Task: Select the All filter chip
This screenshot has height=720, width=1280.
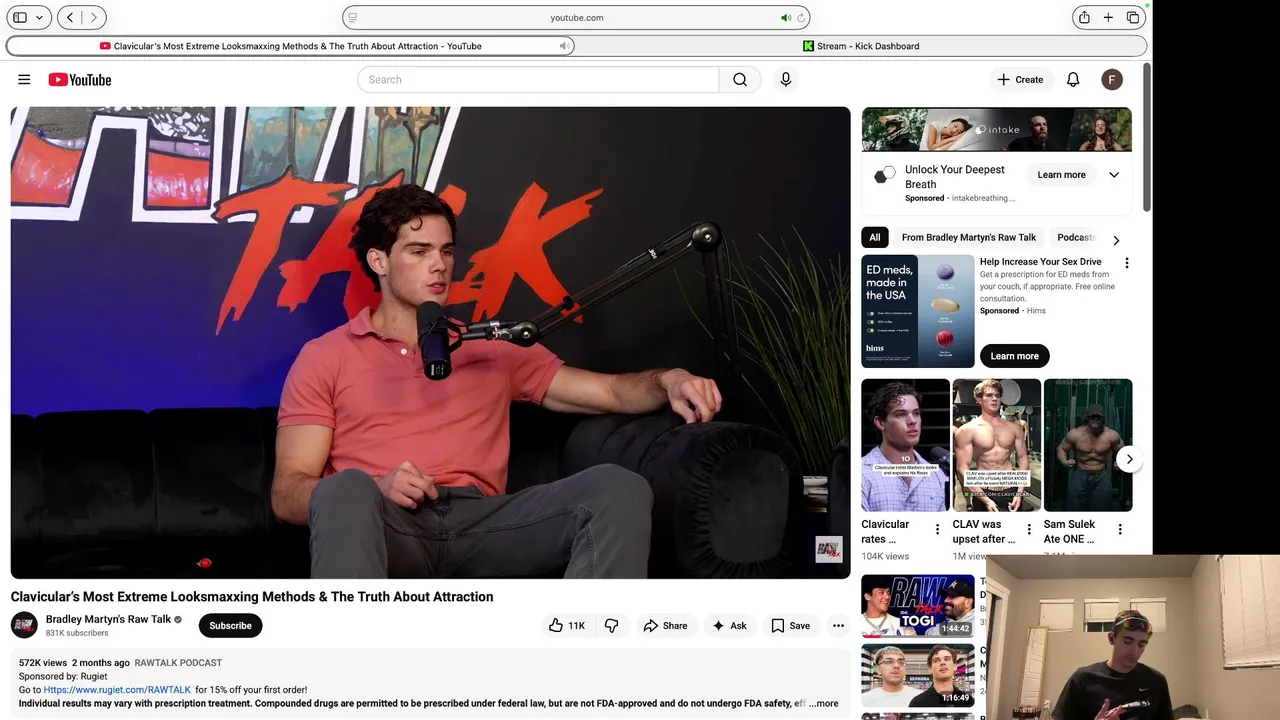Action: (x=875, y=238)
